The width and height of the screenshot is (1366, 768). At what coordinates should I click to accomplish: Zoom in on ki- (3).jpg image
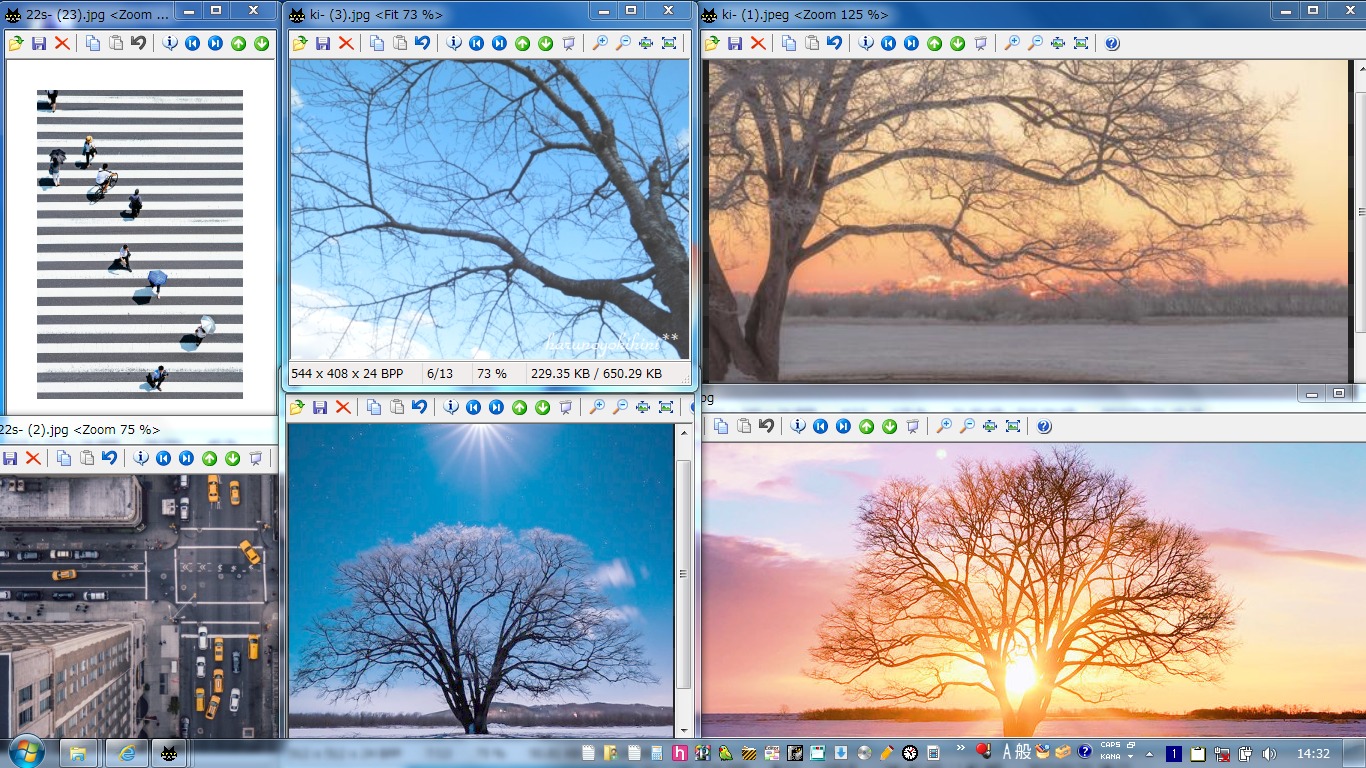click(x=599, y=43)
